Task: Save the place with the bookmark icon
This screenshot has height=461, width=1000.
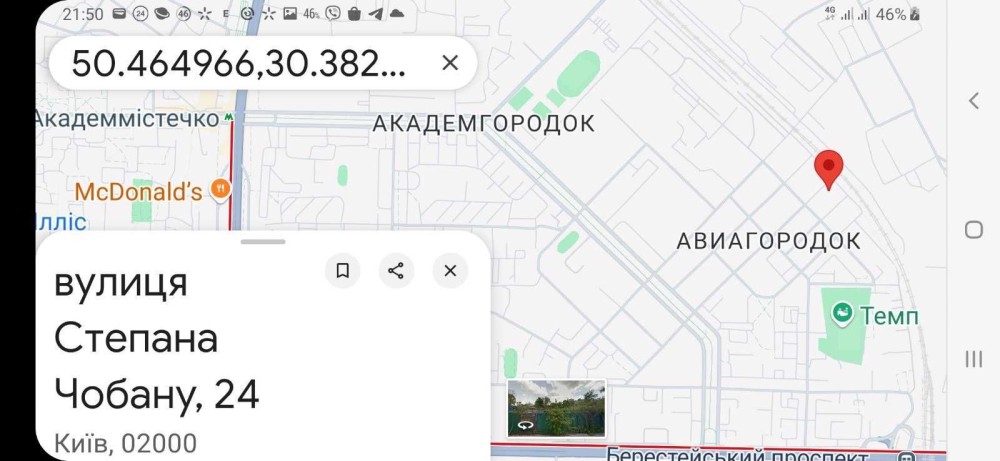Action: coord(342,270)
